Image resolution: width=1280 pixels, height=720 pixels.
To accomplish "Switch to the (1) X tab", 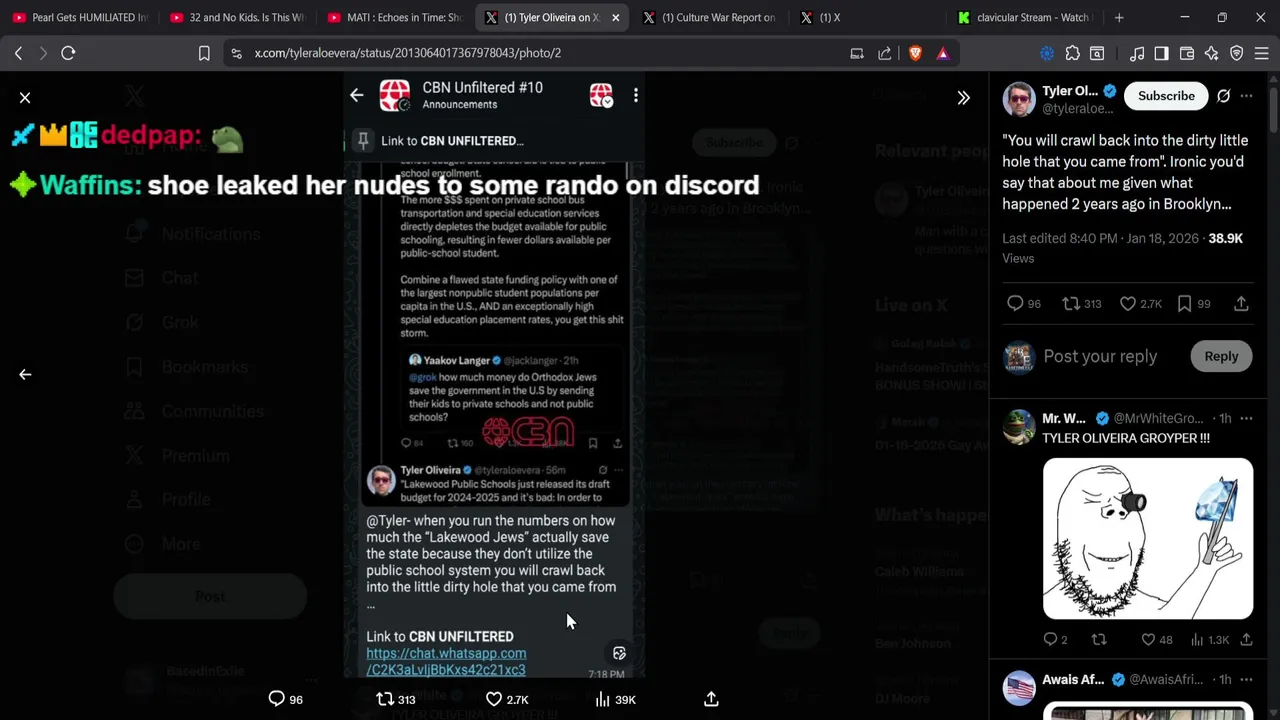I will (x=868, y=17).
